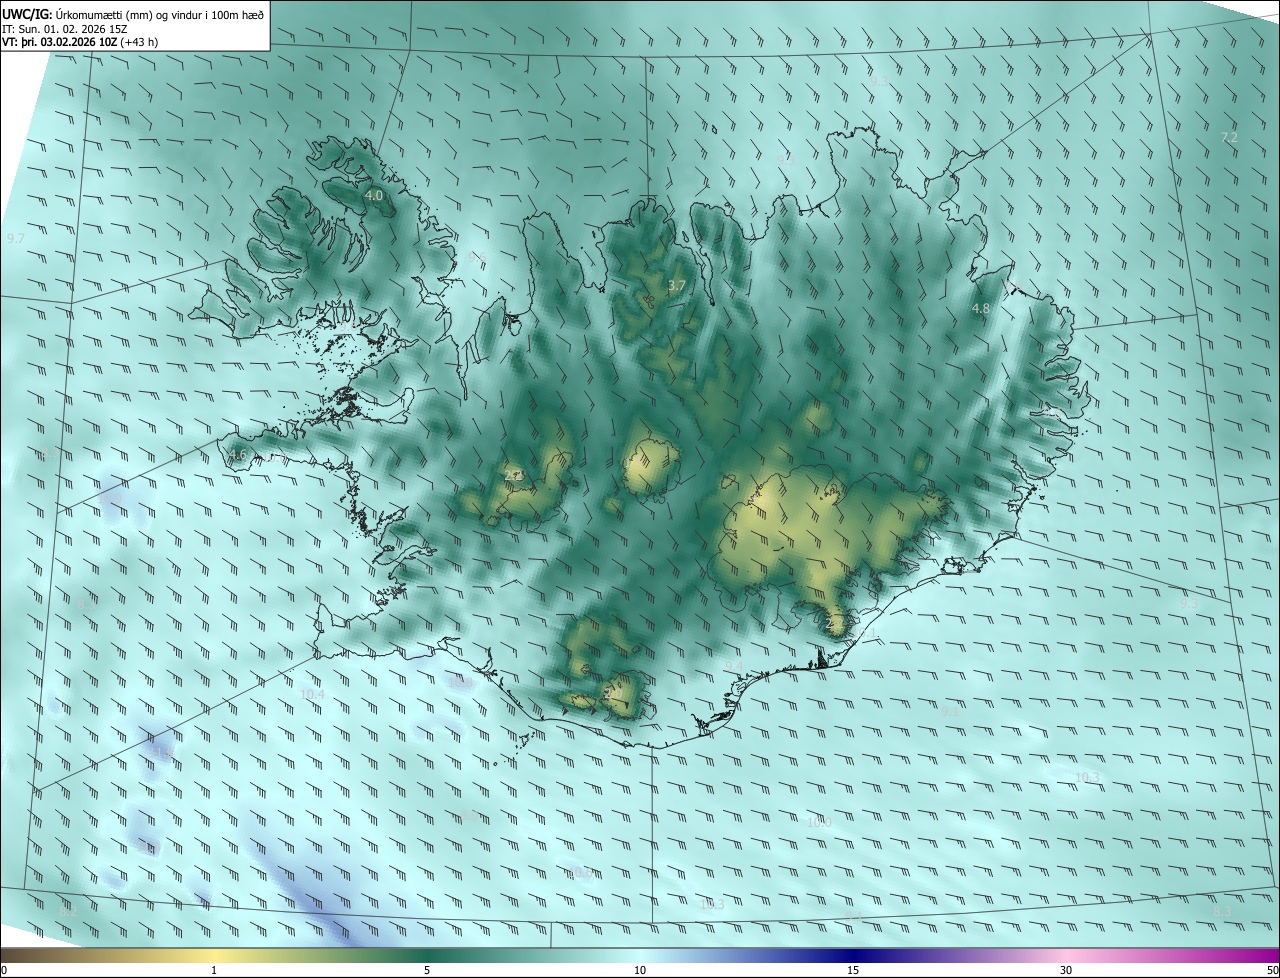Click the '1' label on color scale
Viewport: 1280px width, 978px height.
214,970
